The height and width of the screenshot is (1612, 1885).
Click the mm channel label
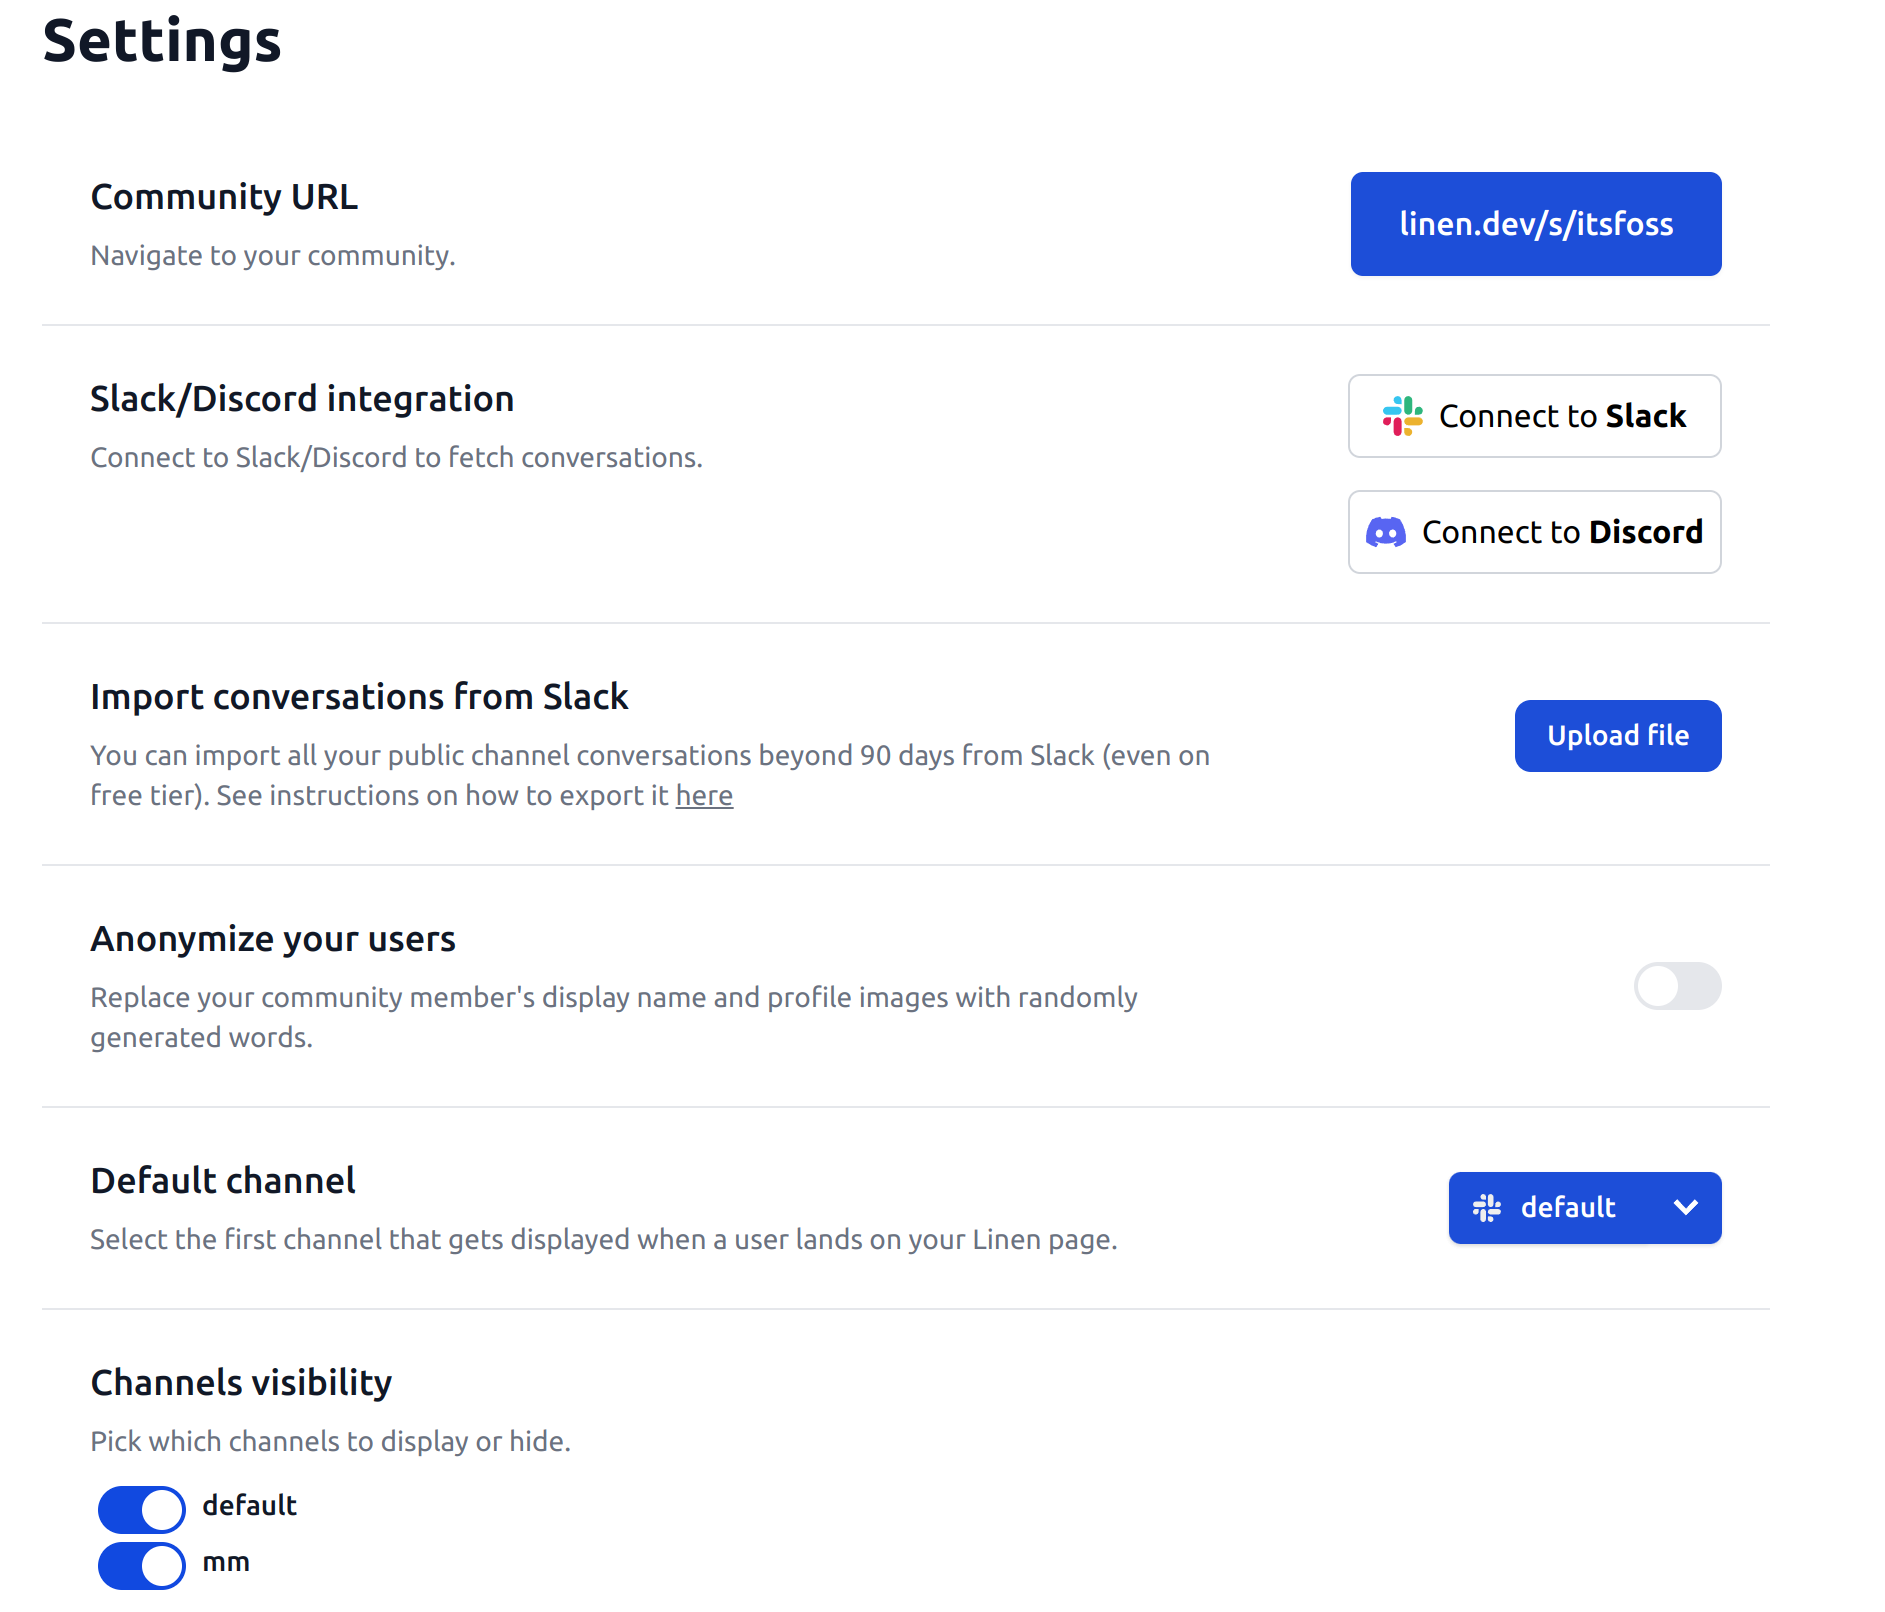click(226, 1562)
